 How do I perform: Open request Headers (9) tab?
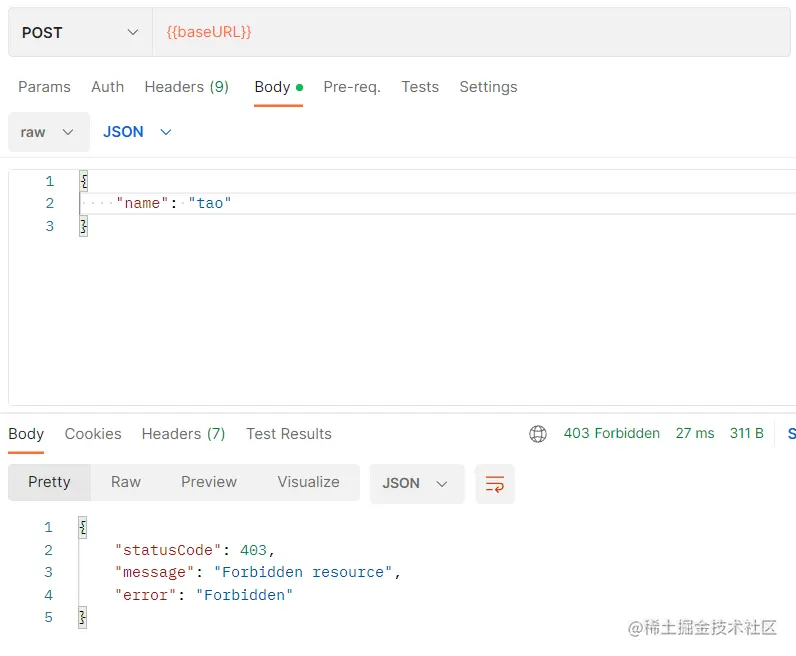(187, 87)
